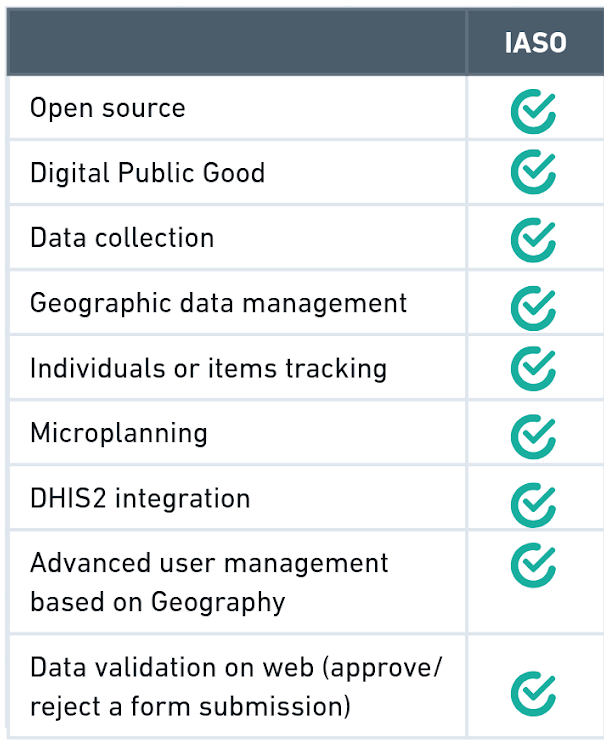The width and height of the screenshot is (604, 747).
Task: Click the Open source row label
Action: (108, 108)
